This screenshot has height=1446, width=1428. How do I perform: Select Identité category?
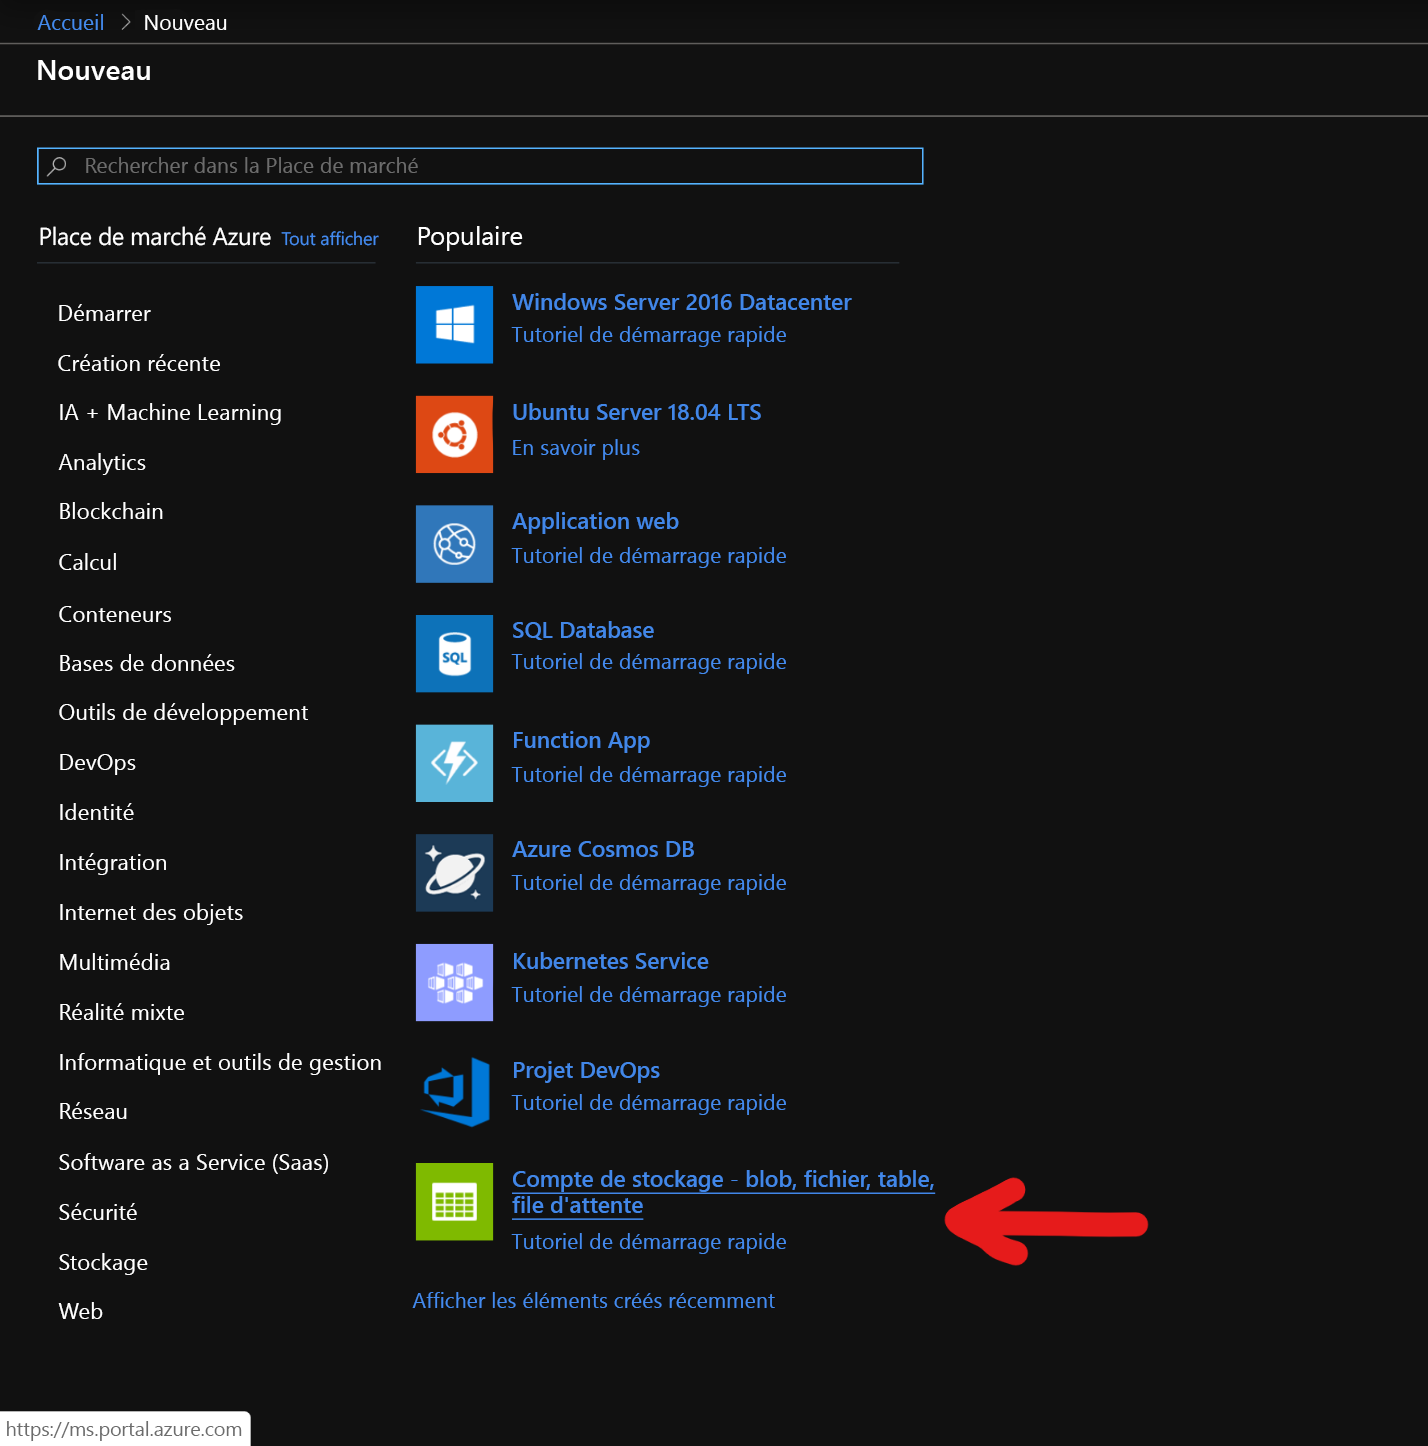[x=96, y=812]
